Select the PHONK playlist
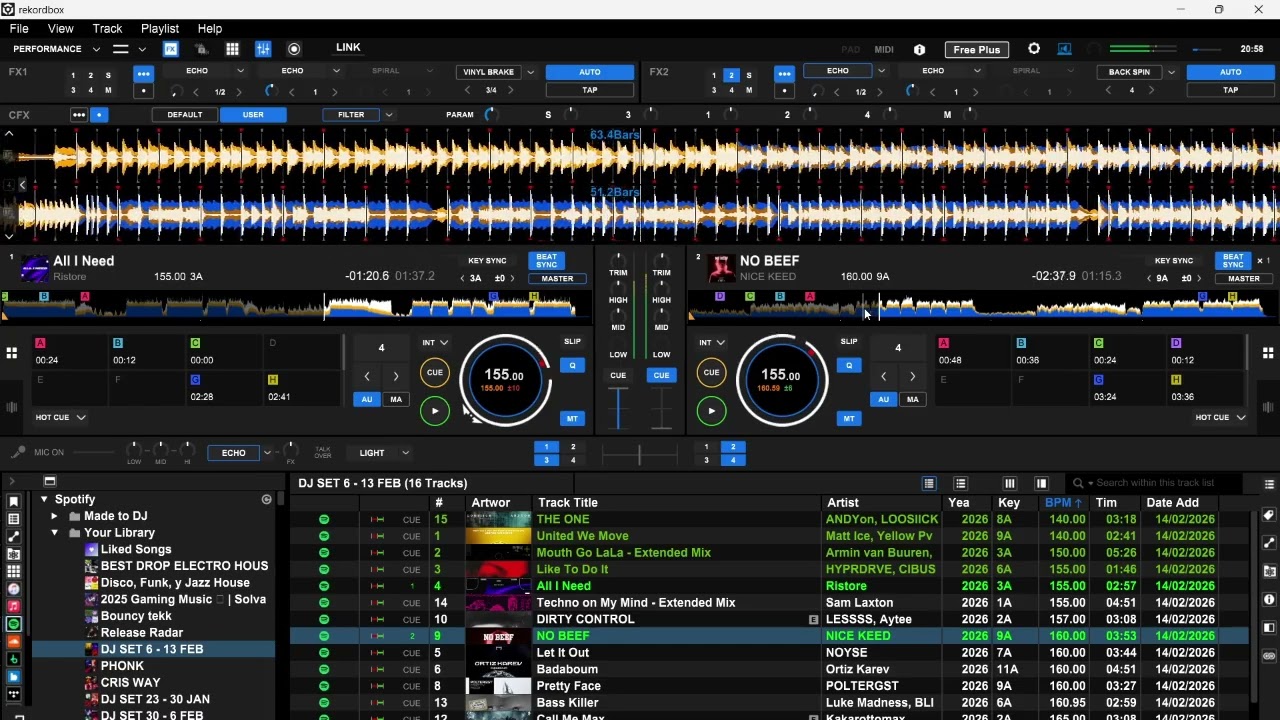This screenshot has width=1280, height=720. coord(122,666)
